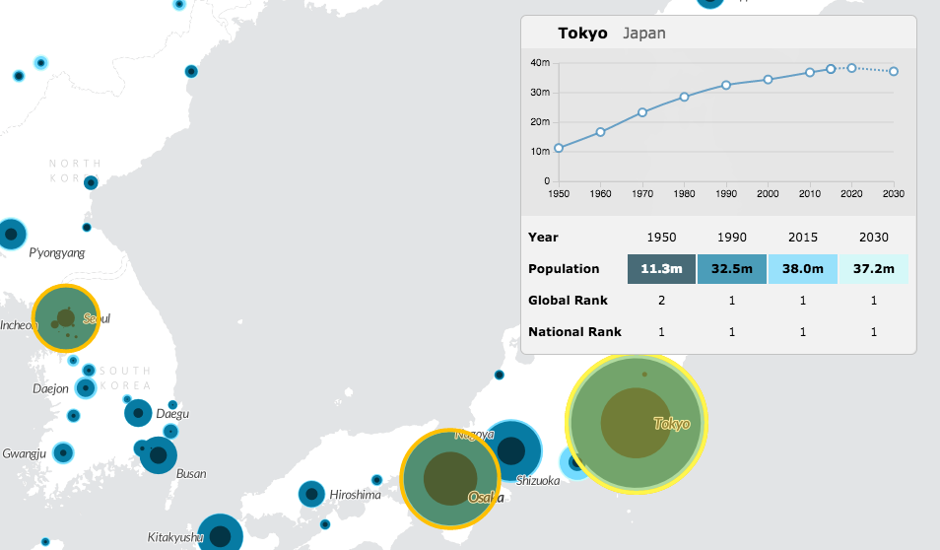Click the North Korea country label

pyautogui.click(x=74, y=170)
